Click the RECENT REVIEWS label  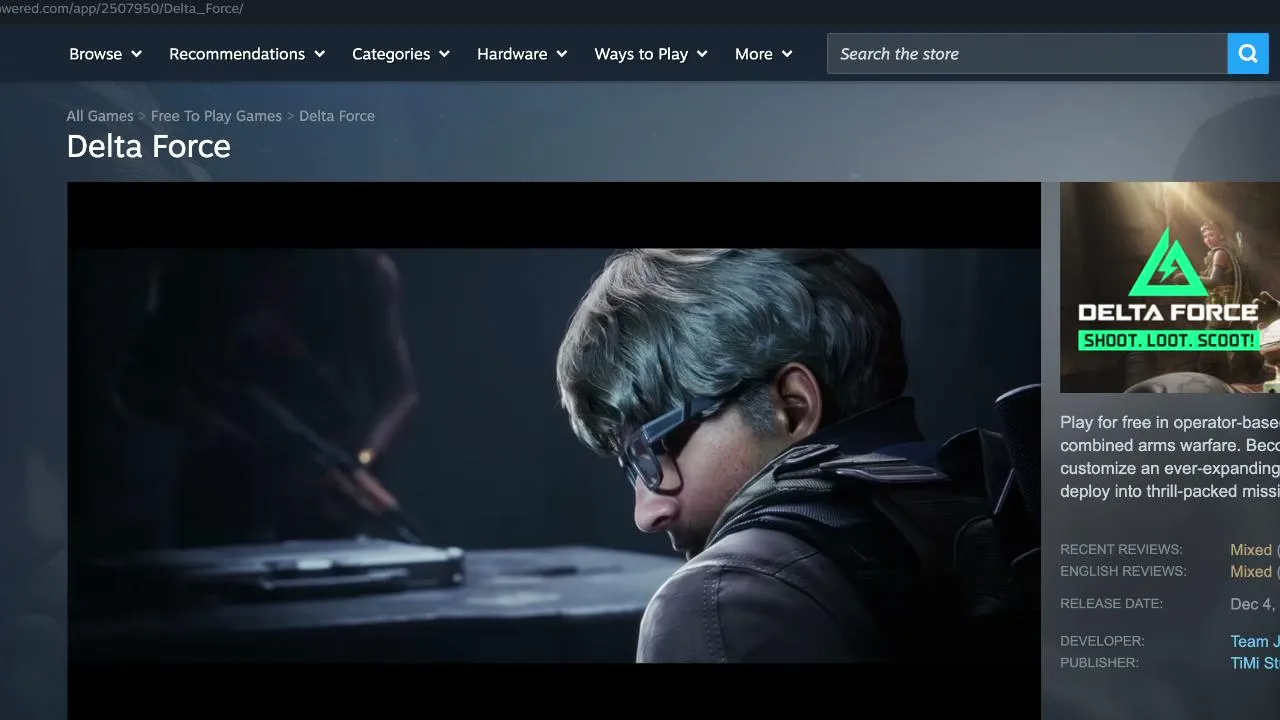[1121, 550]
